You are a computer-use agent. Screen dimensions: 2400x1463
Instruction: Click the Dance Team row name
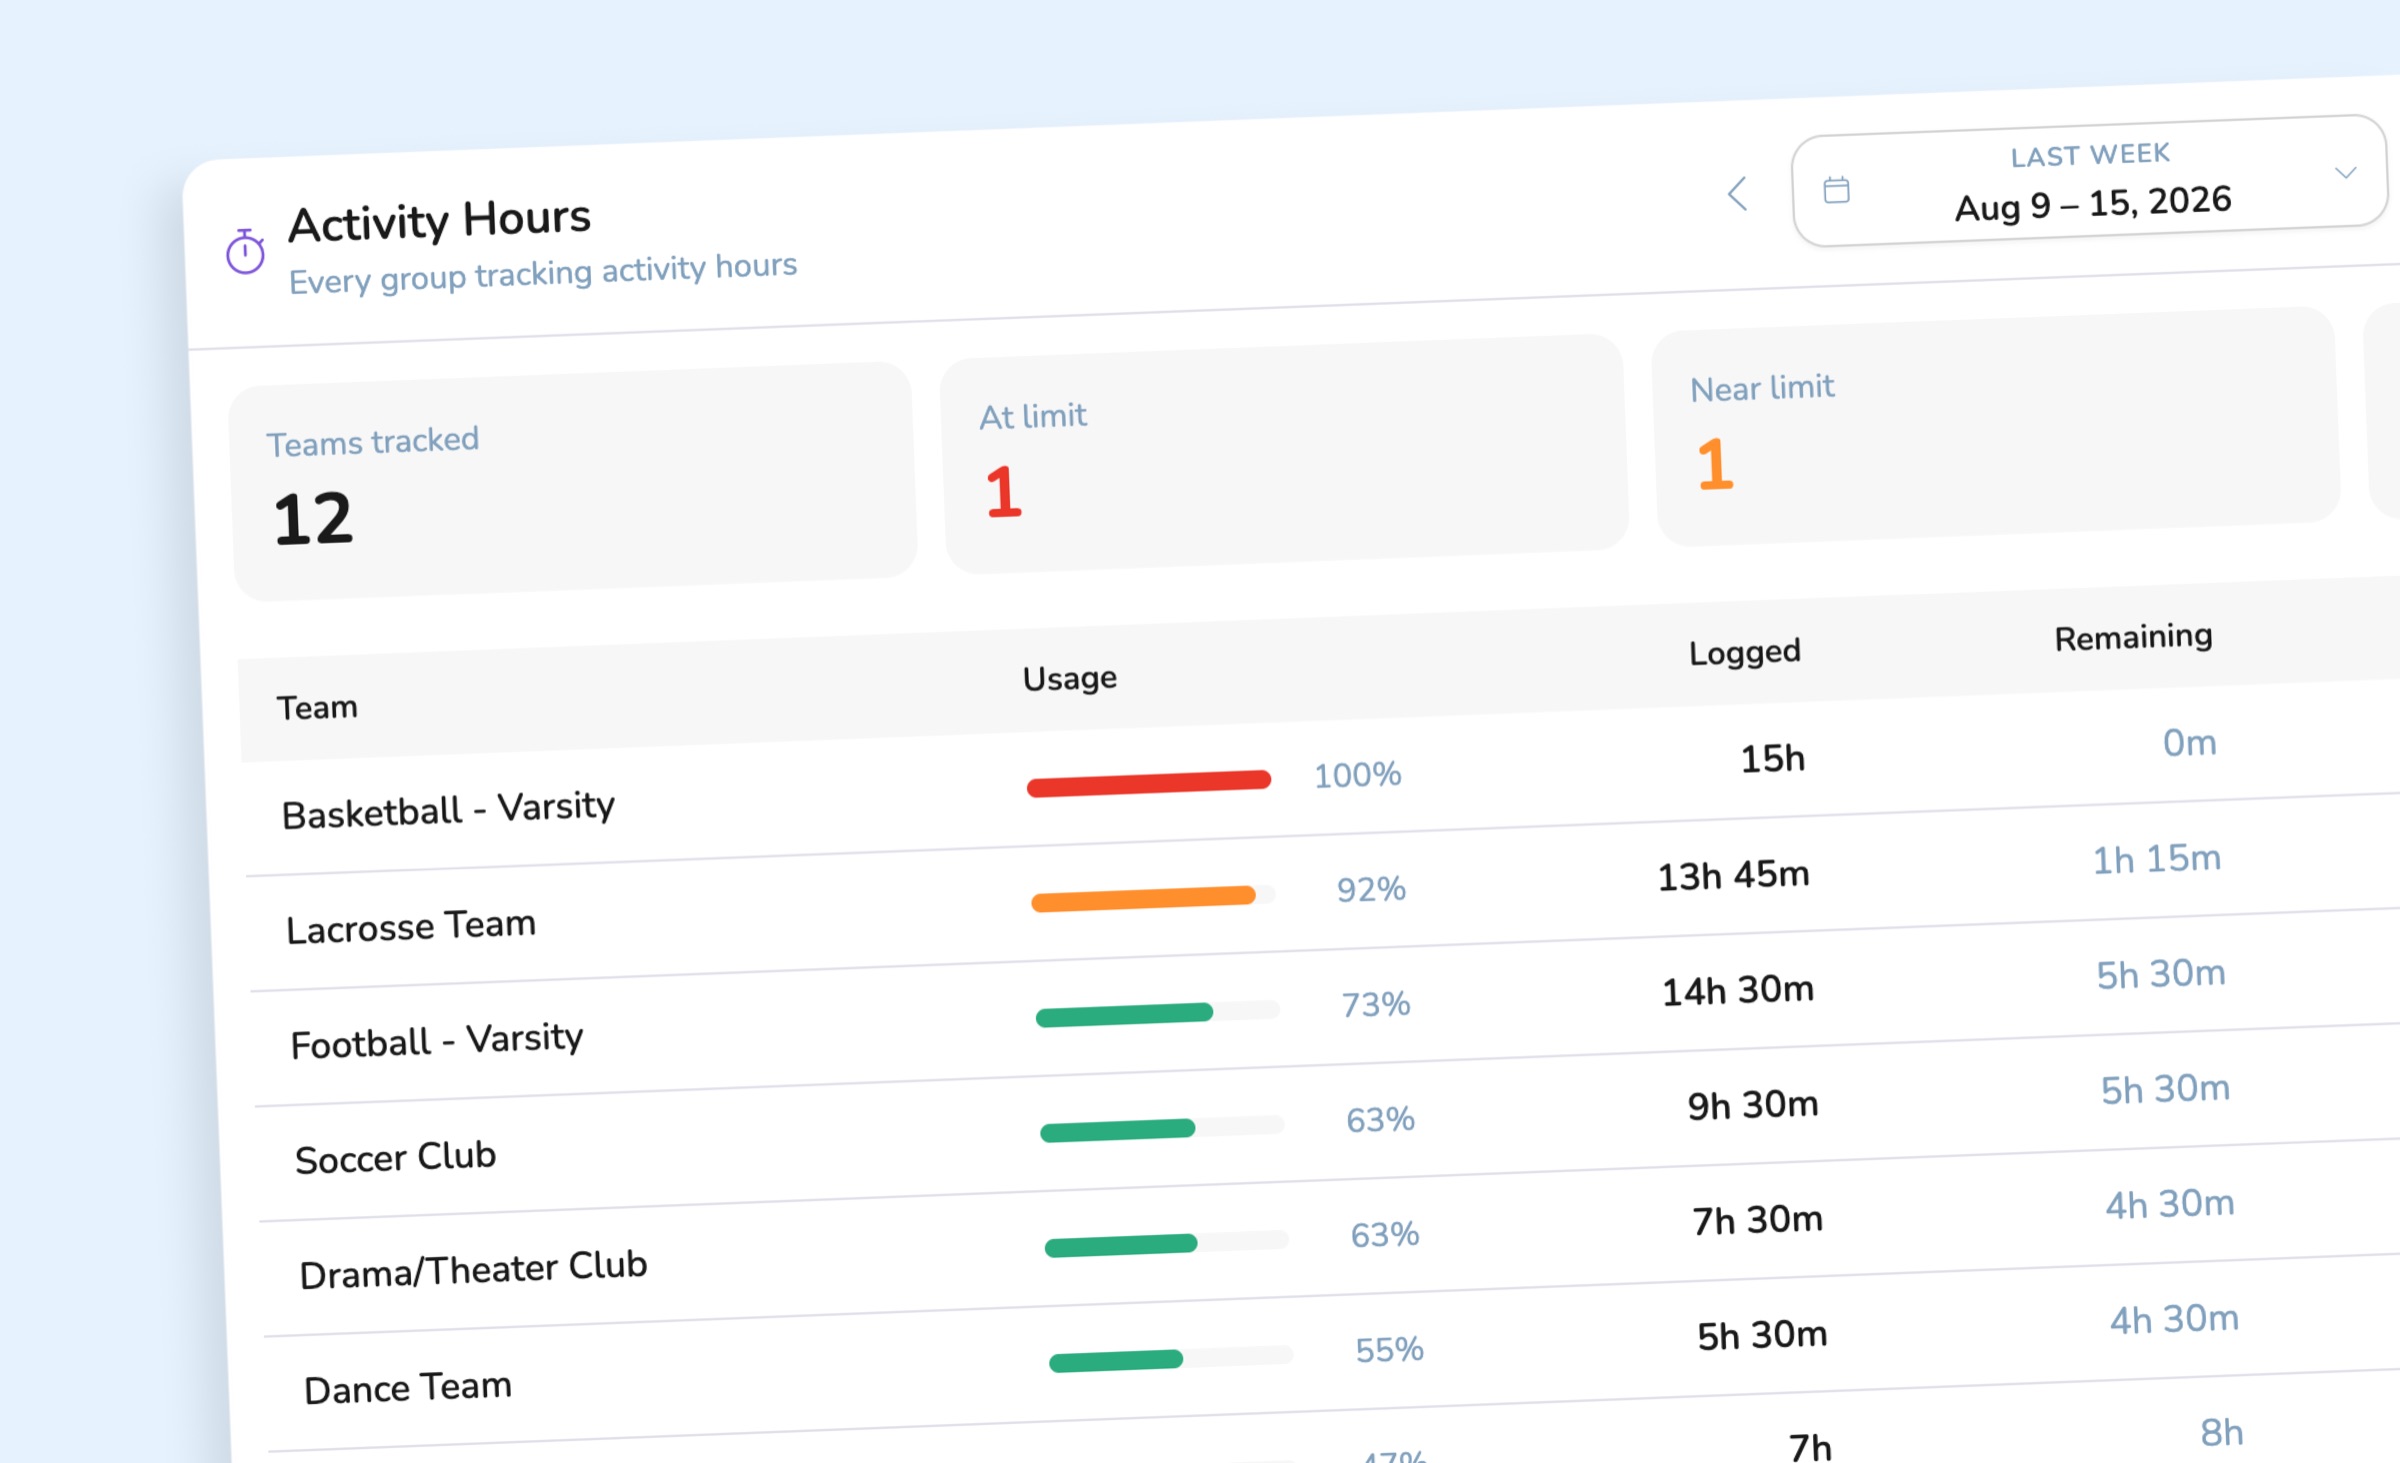408,1388
